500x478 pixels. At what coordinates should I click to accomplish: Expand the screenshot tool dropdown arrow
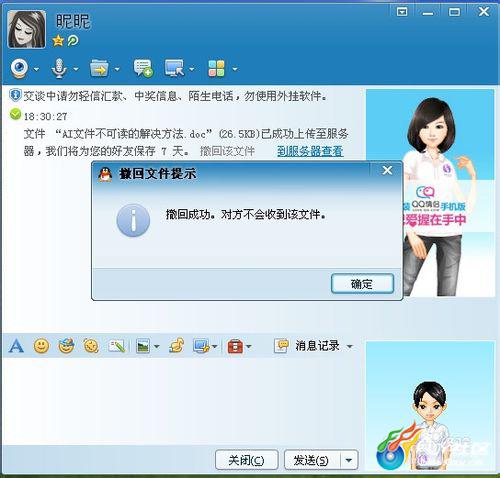215,347
